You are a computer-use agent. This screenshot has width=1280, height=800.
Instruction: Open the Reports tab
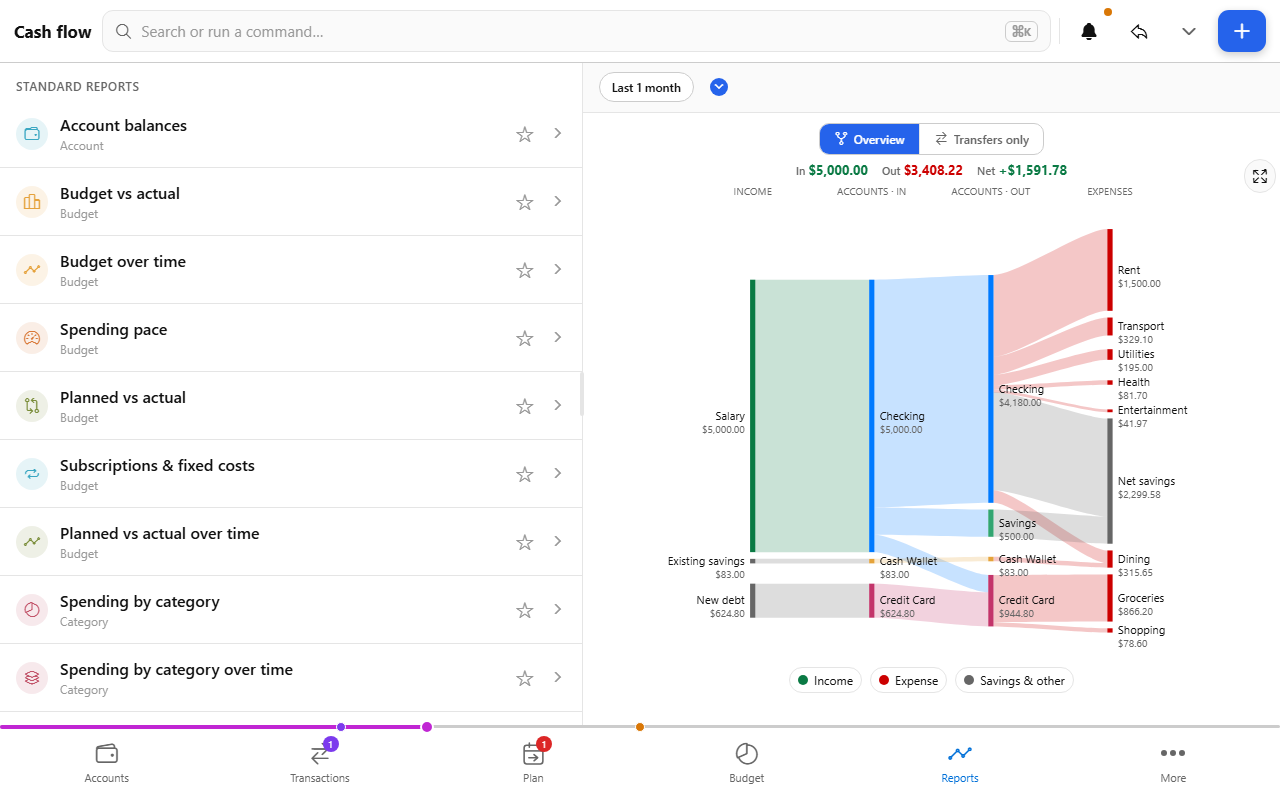(x=960, y=763)
